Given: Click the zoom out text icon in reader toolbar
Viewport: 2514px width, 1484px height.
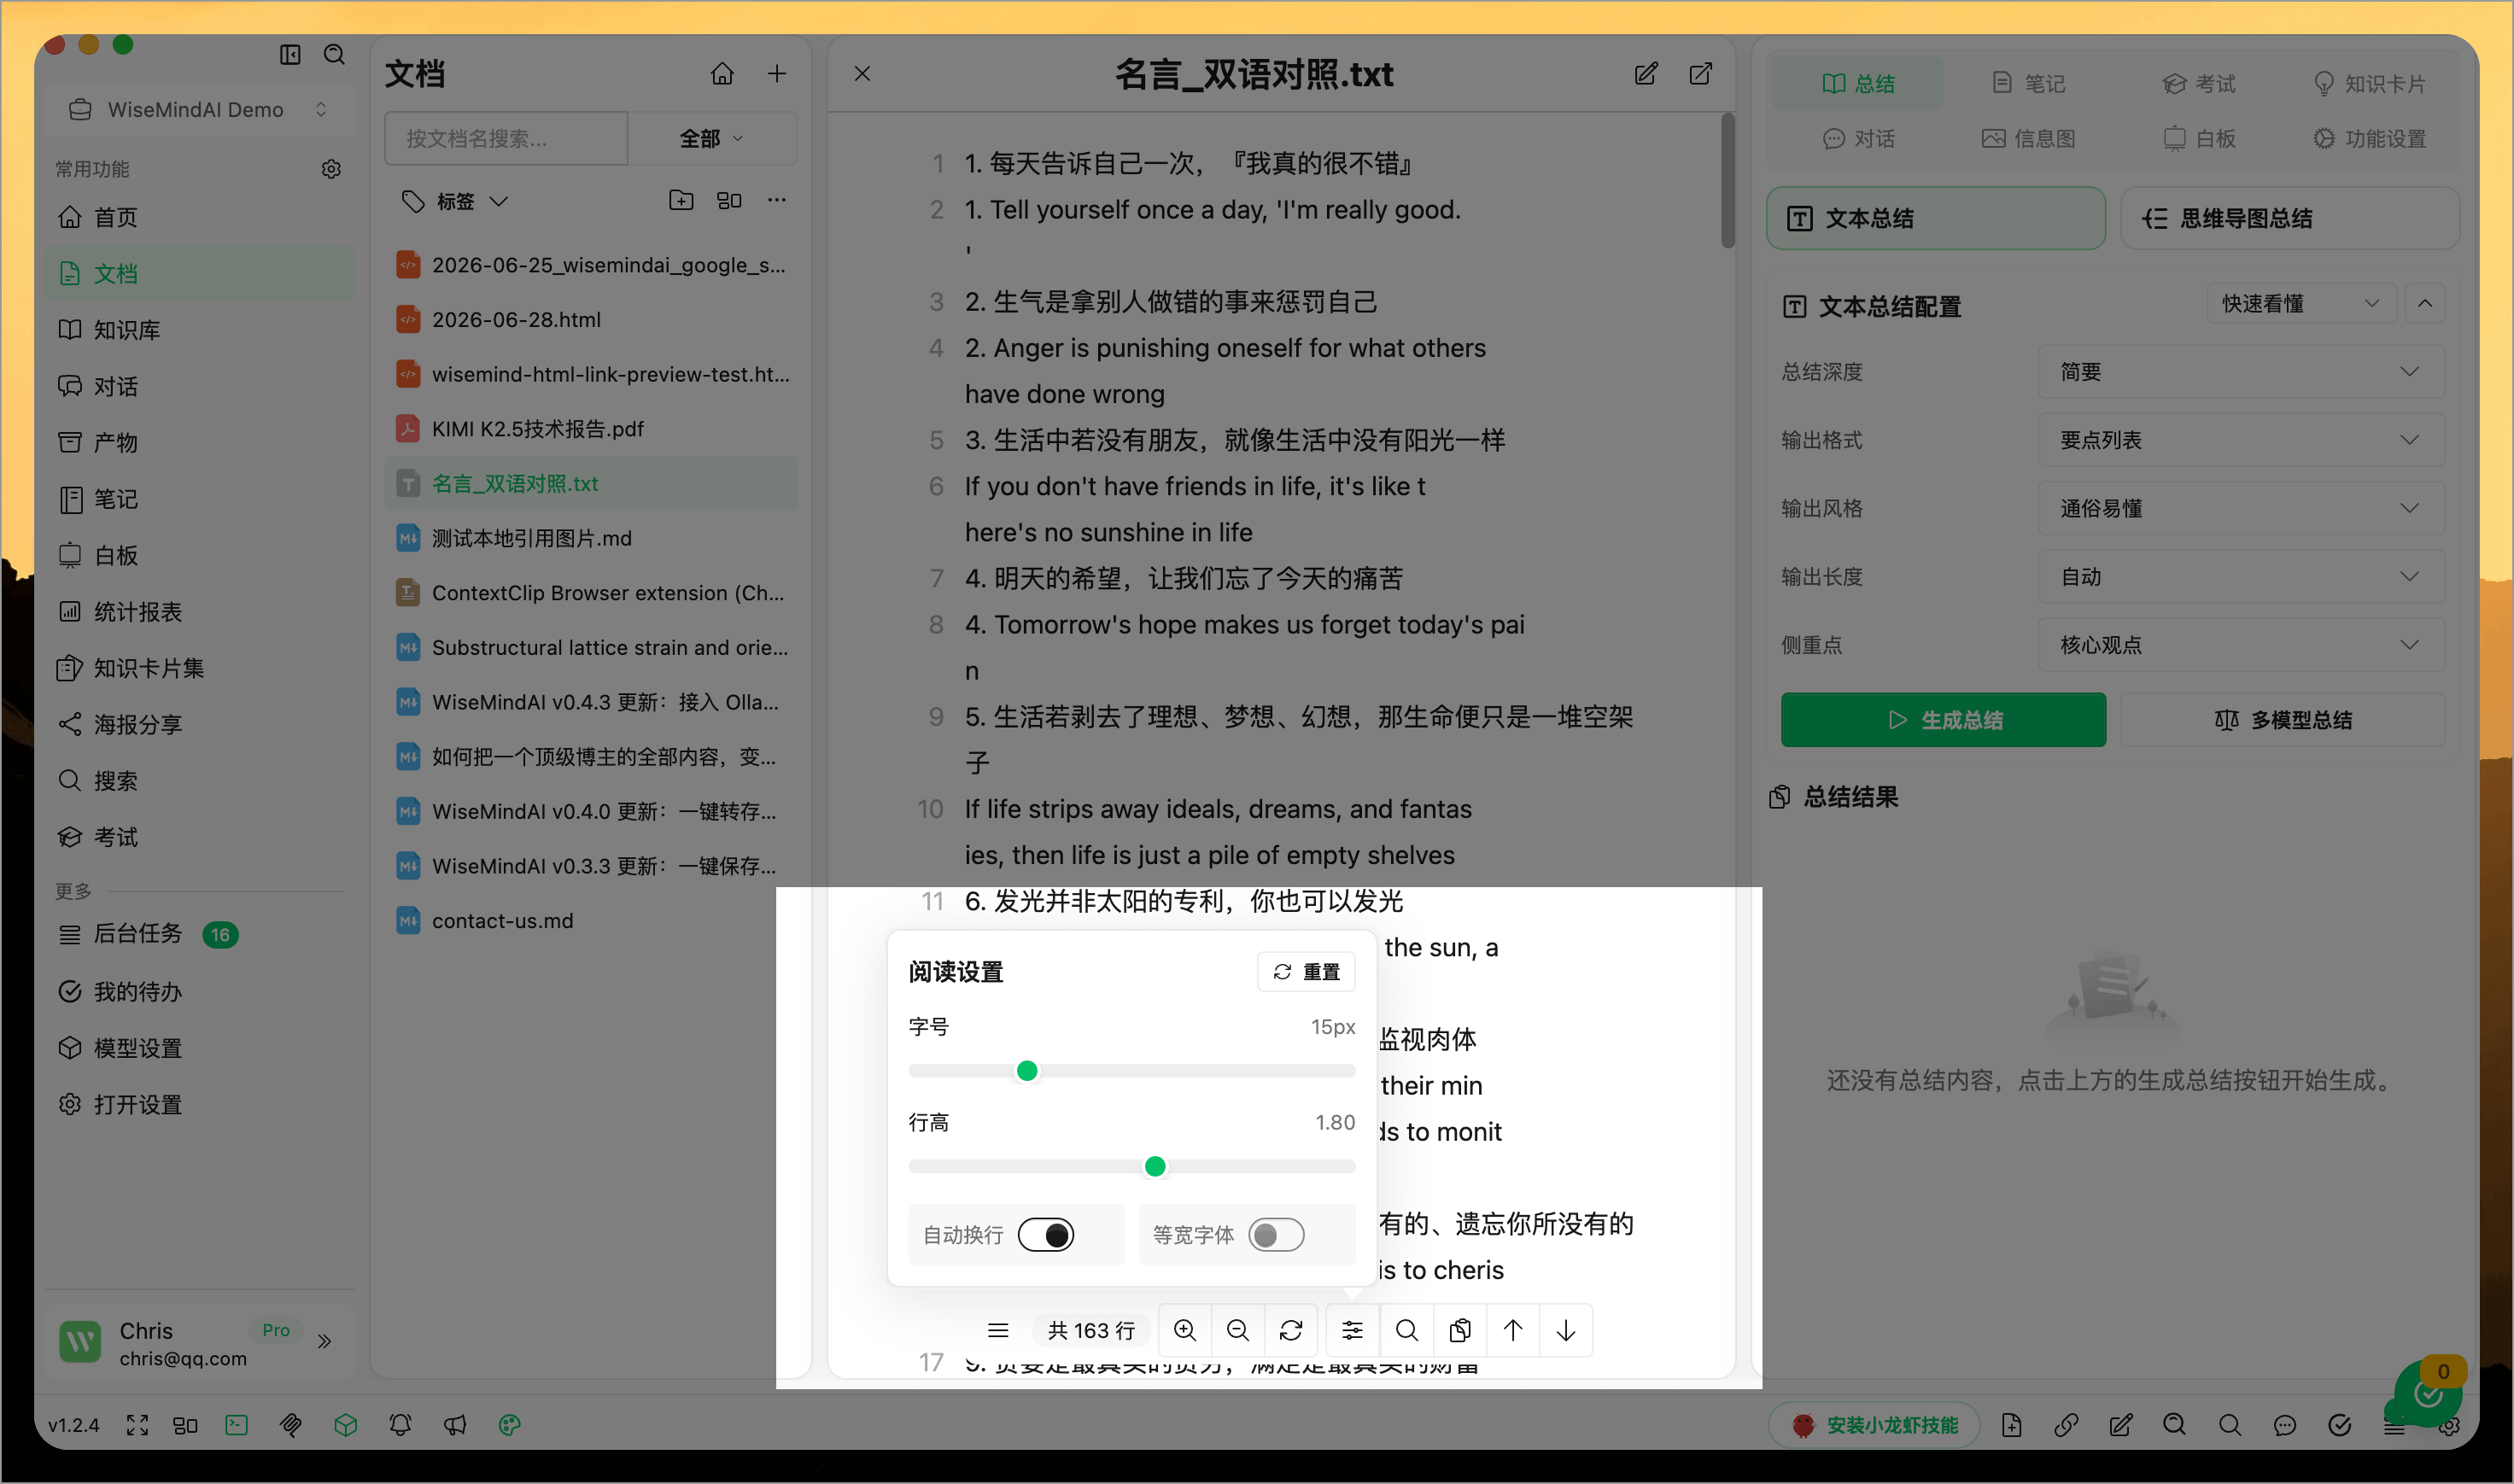Looking at the screenshot, I should [x=1238, y=1330].
